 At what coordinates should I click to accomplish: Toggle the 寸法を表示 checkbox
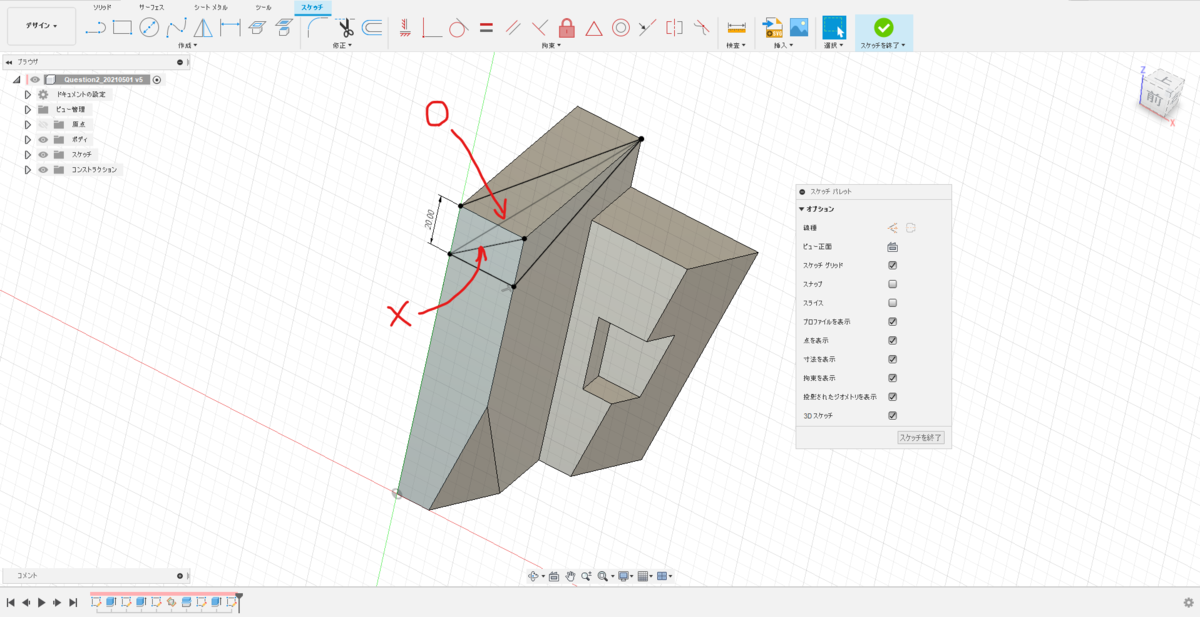click(893, 359)
